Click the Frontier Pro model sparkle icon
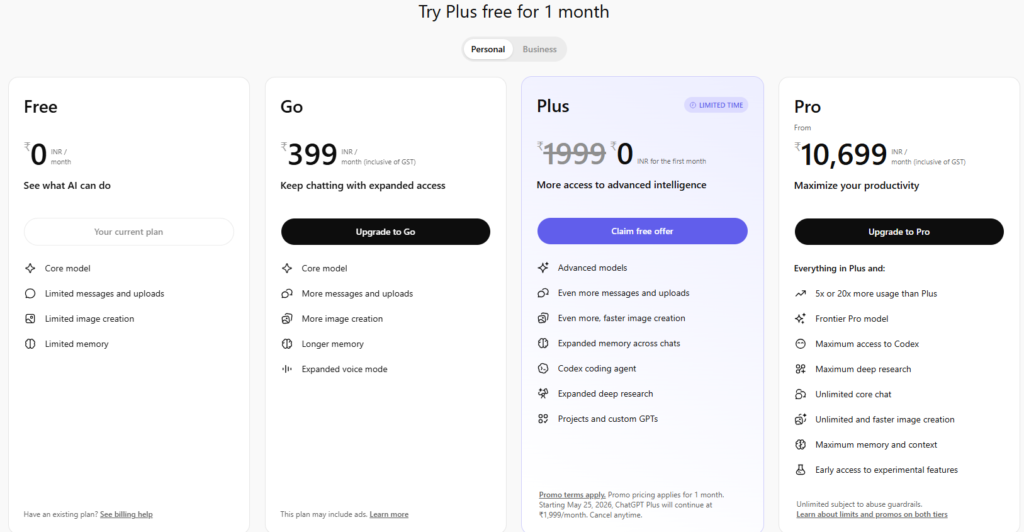This screenshot has width=1024, height=532. (x=800, y=319)
